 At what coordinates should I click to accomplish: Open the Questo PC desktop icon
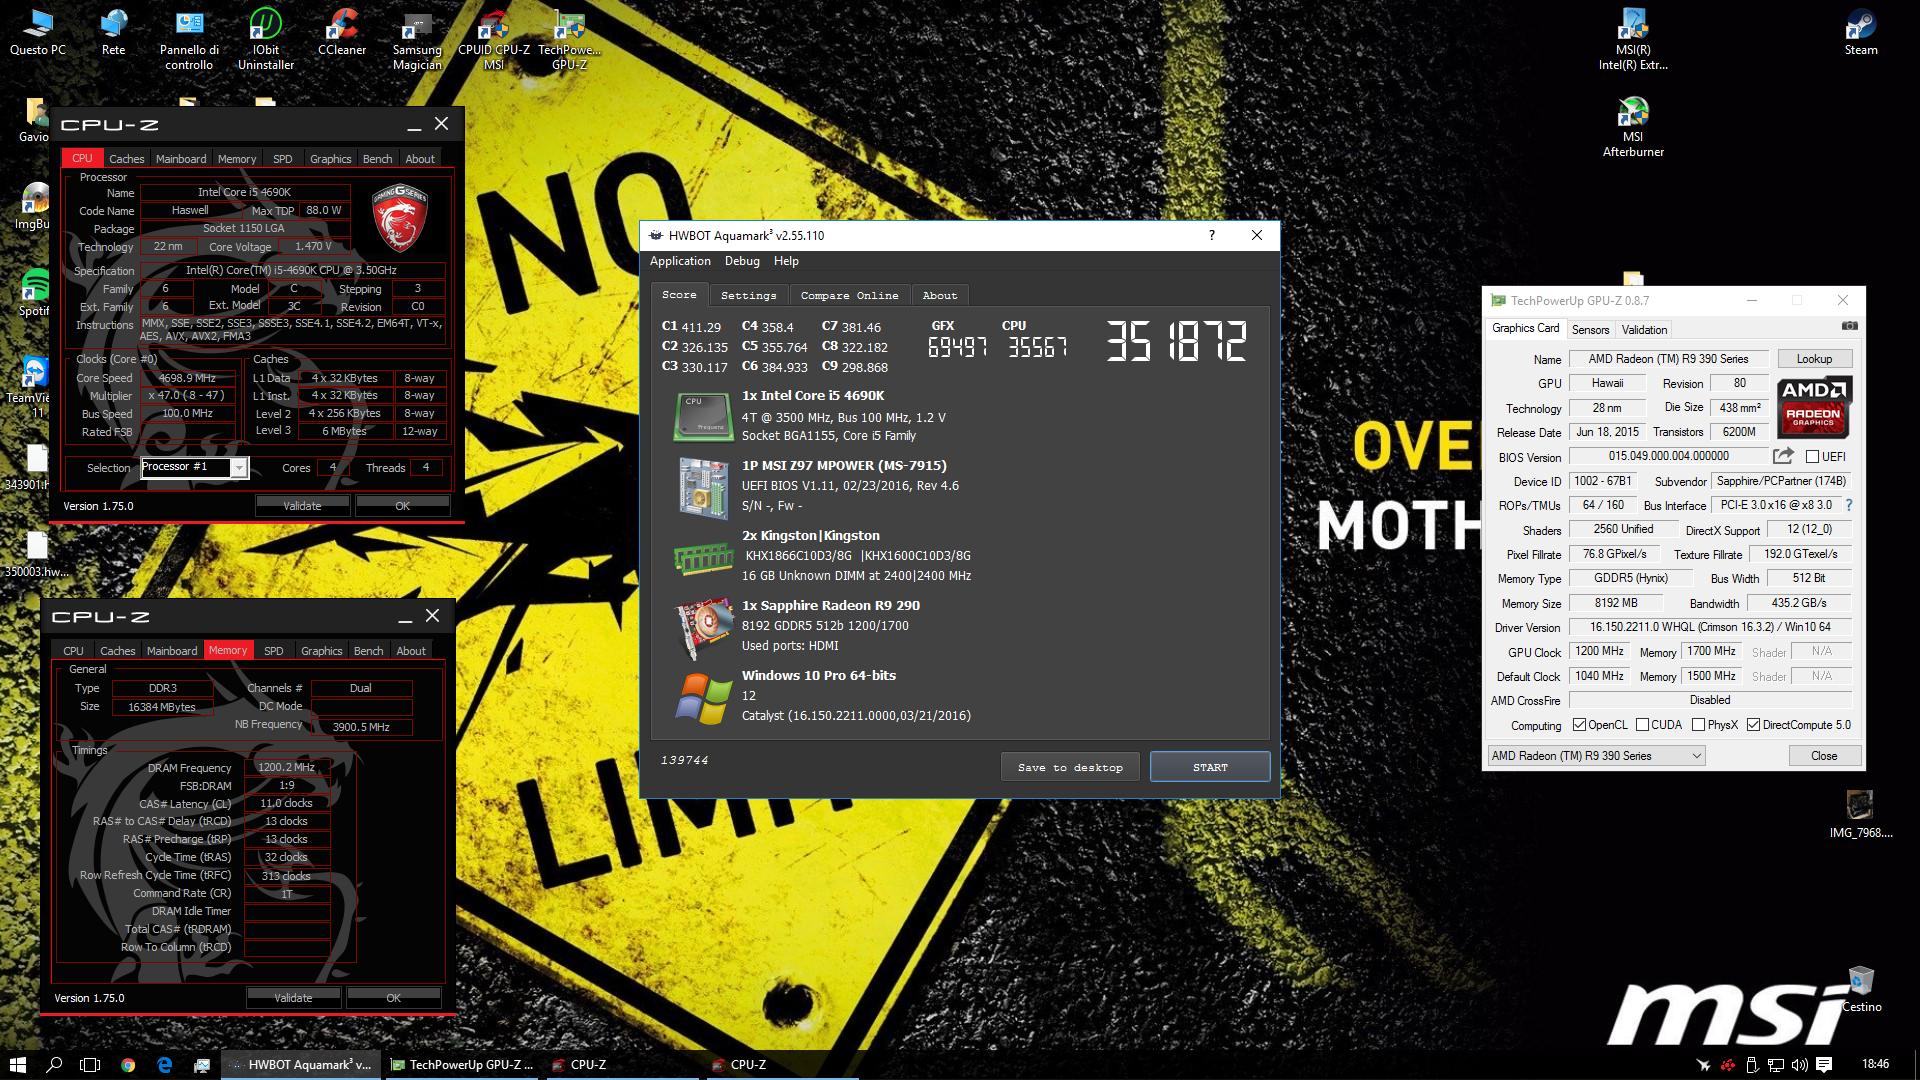[x=38, y=32]
